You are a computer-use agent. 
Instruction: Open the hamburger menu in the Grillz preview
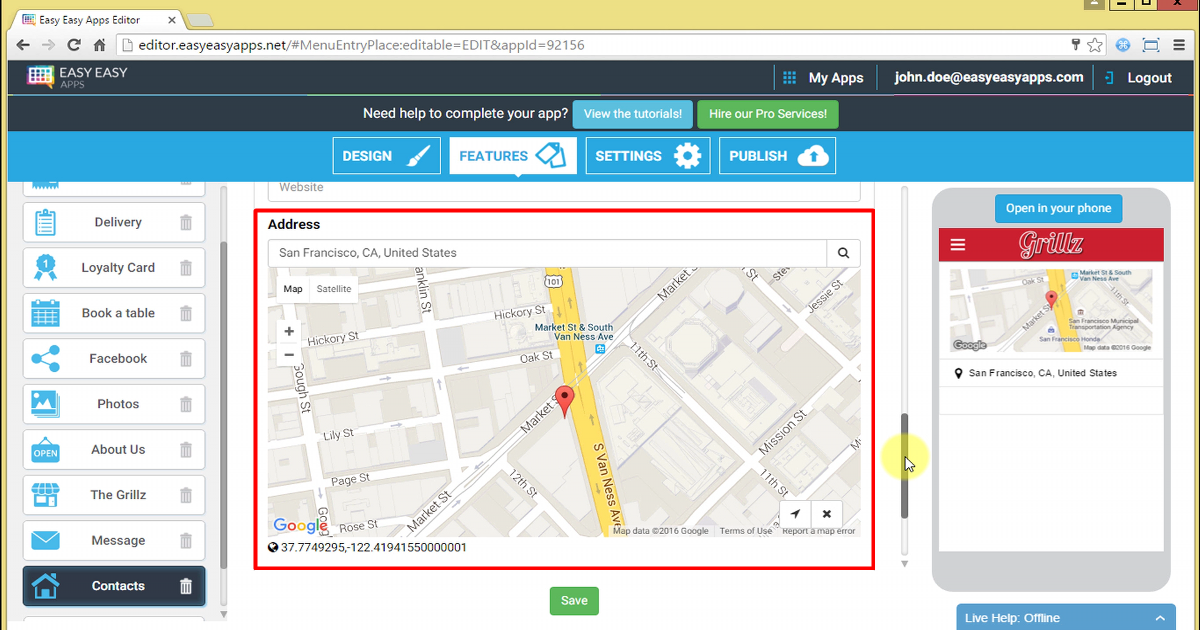[957, 244]
